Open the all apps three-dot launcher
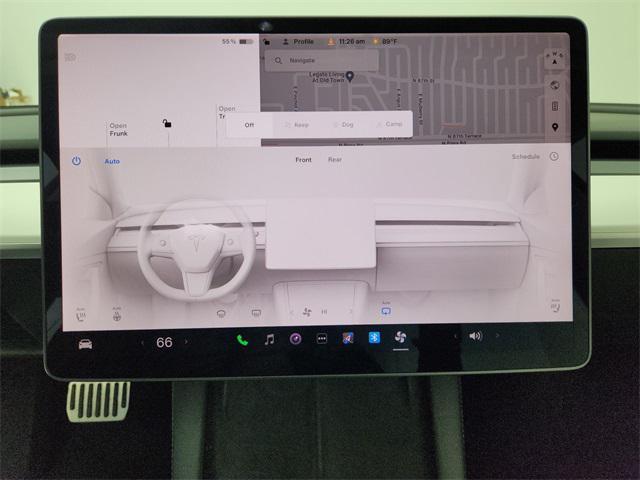 click(322, 338)
